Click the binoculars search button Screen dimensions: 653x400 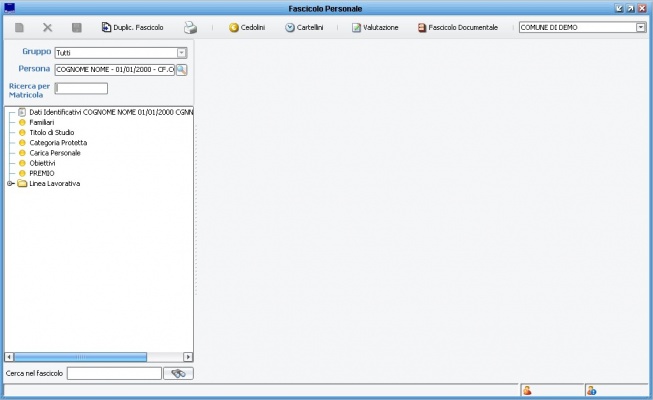(x=178, y=373)
